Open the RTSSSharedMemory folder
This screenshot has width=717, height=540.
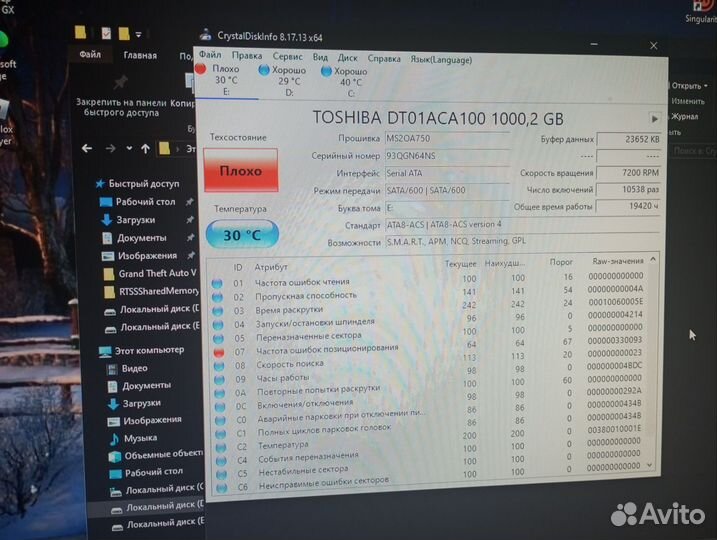pyautogui.click(x=152, y=291)
